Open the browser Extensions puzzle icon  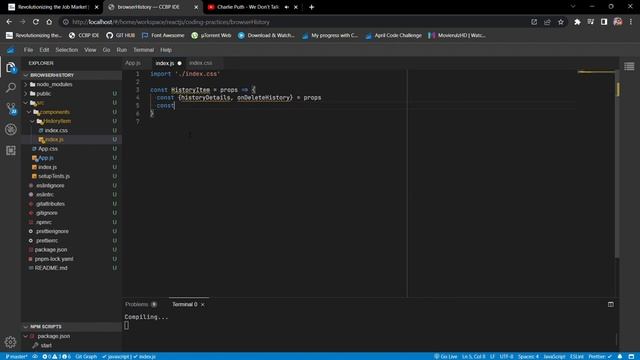pos(577,22)
